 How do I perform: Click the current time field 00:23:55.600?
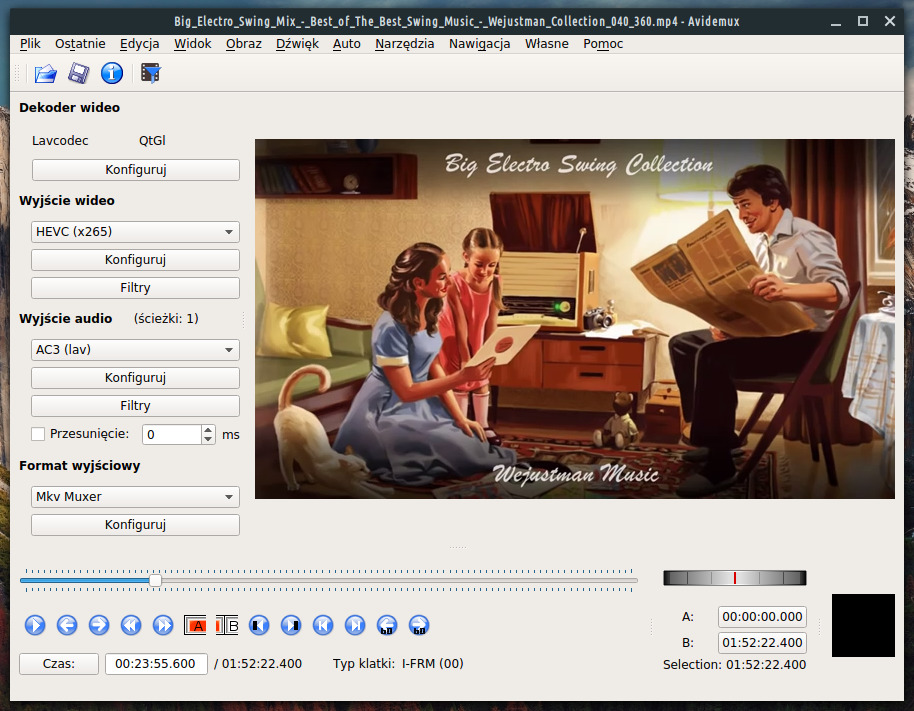156,664
